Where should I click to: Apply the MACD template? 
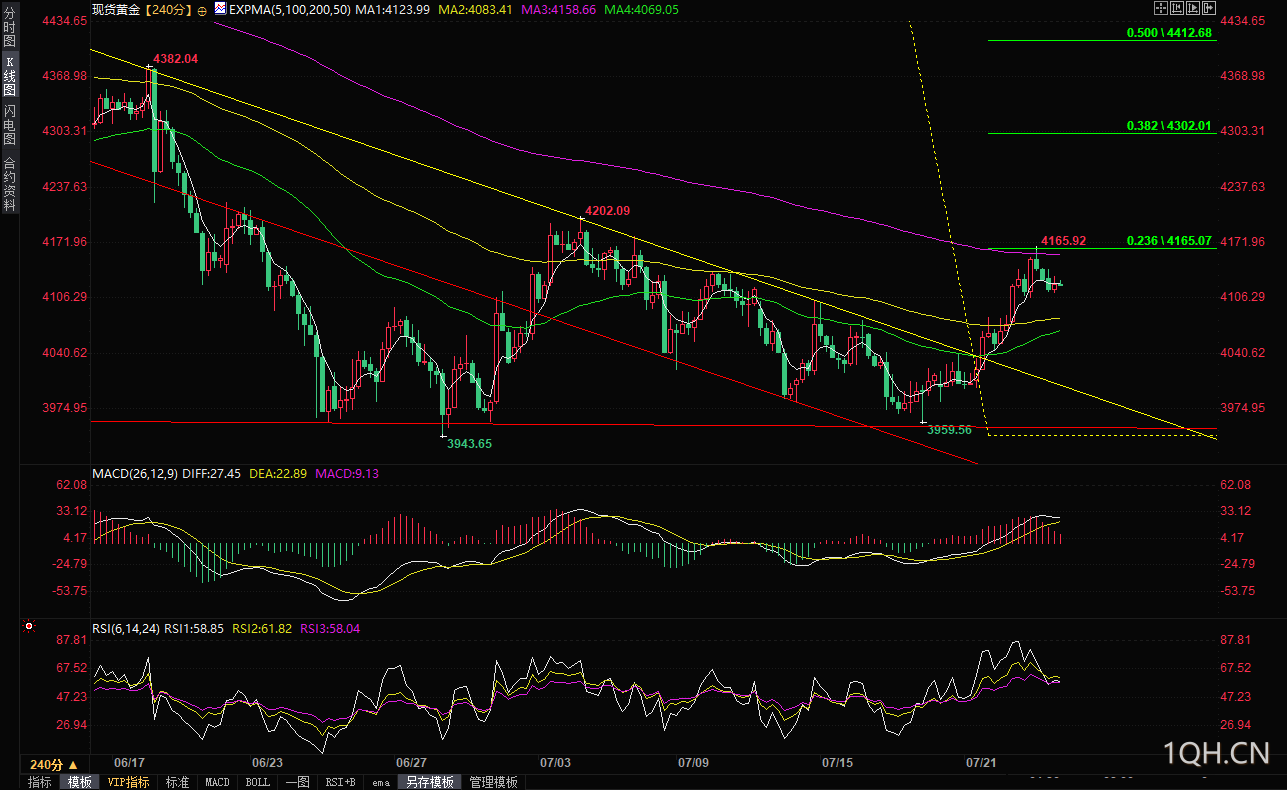pos(217,782)
